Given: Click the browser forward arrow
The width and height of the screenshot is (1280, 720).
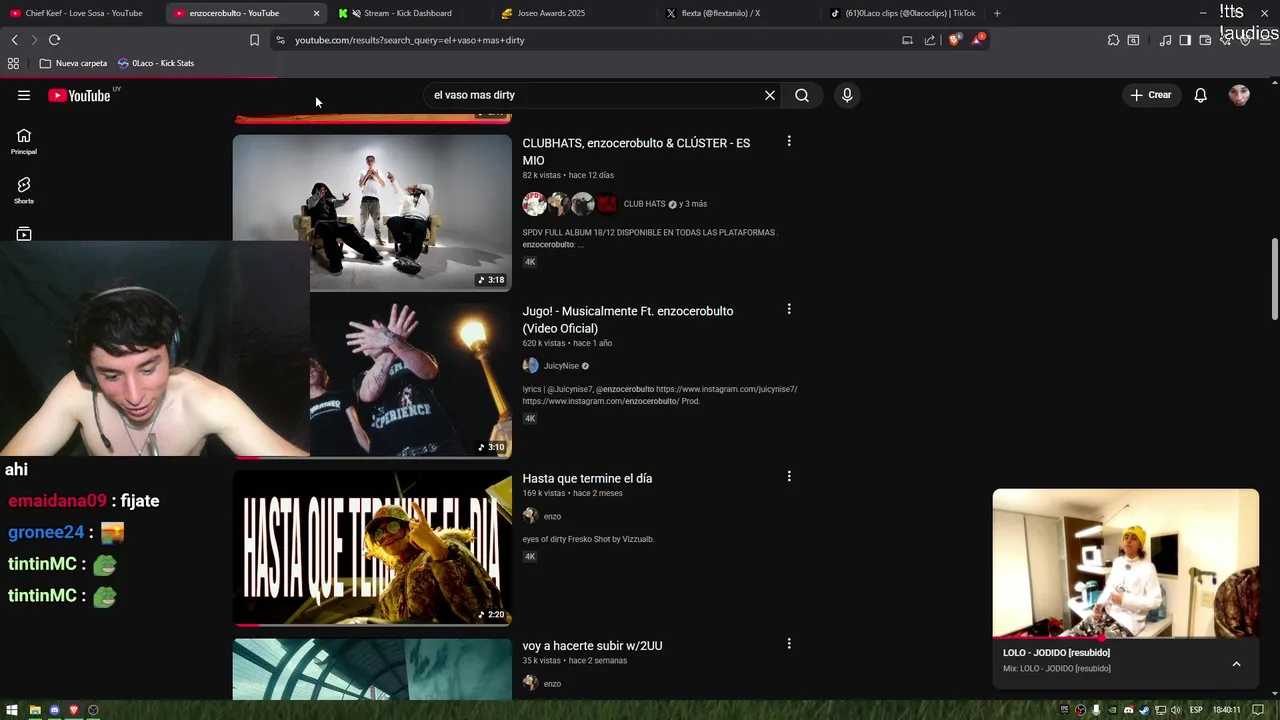Looking at the screenshot, I should click(33, 40).
